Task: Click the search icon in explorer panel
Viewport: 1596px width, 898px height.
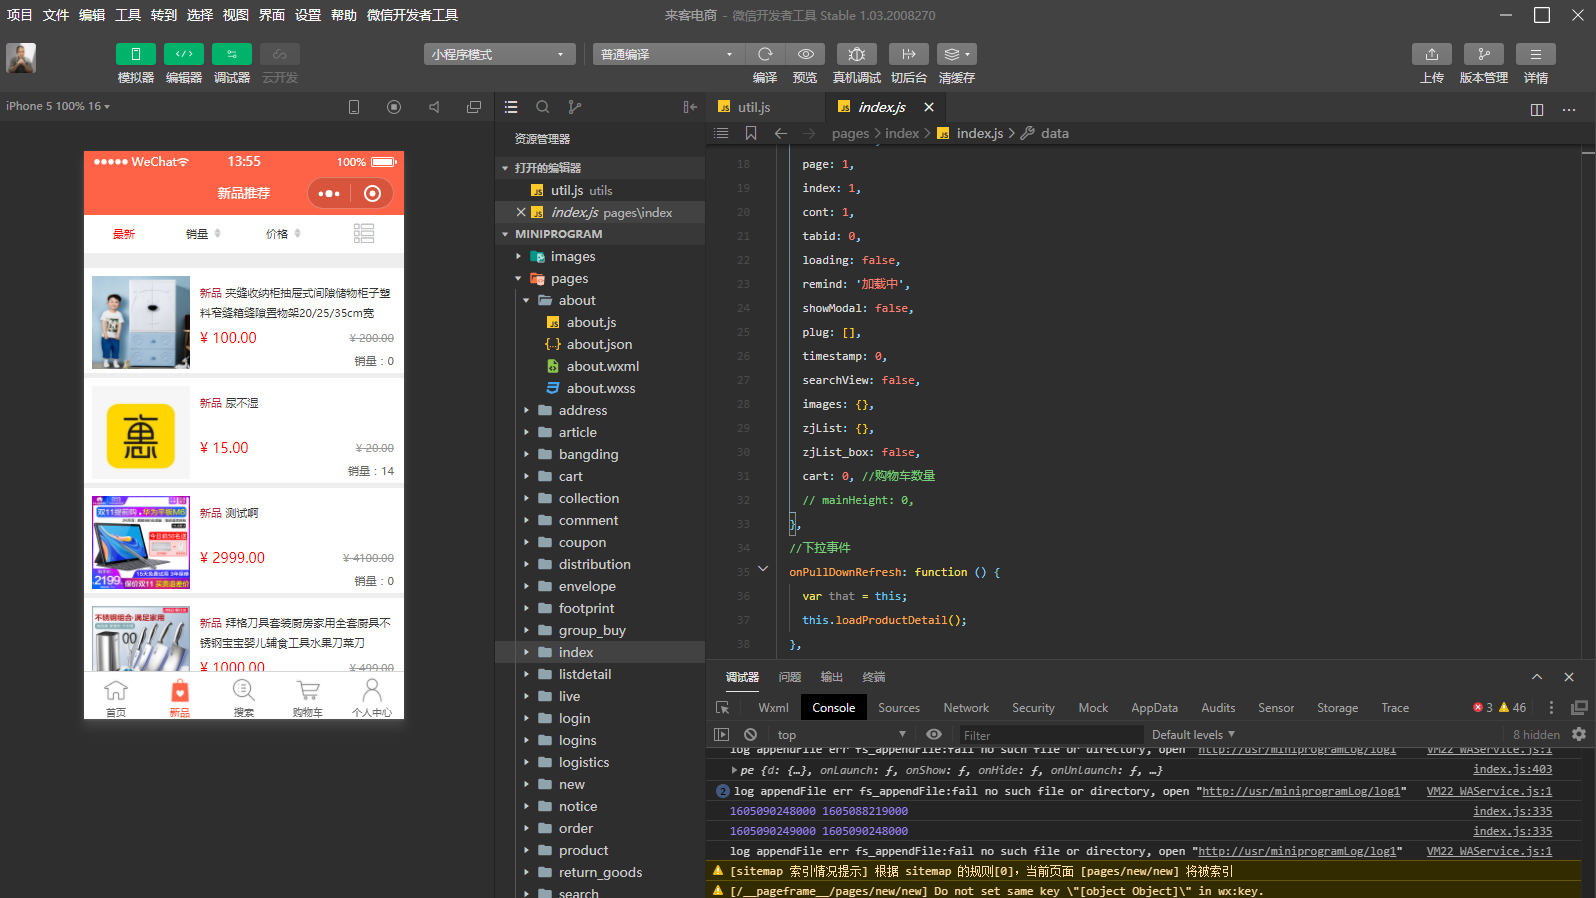Action: 542,107
